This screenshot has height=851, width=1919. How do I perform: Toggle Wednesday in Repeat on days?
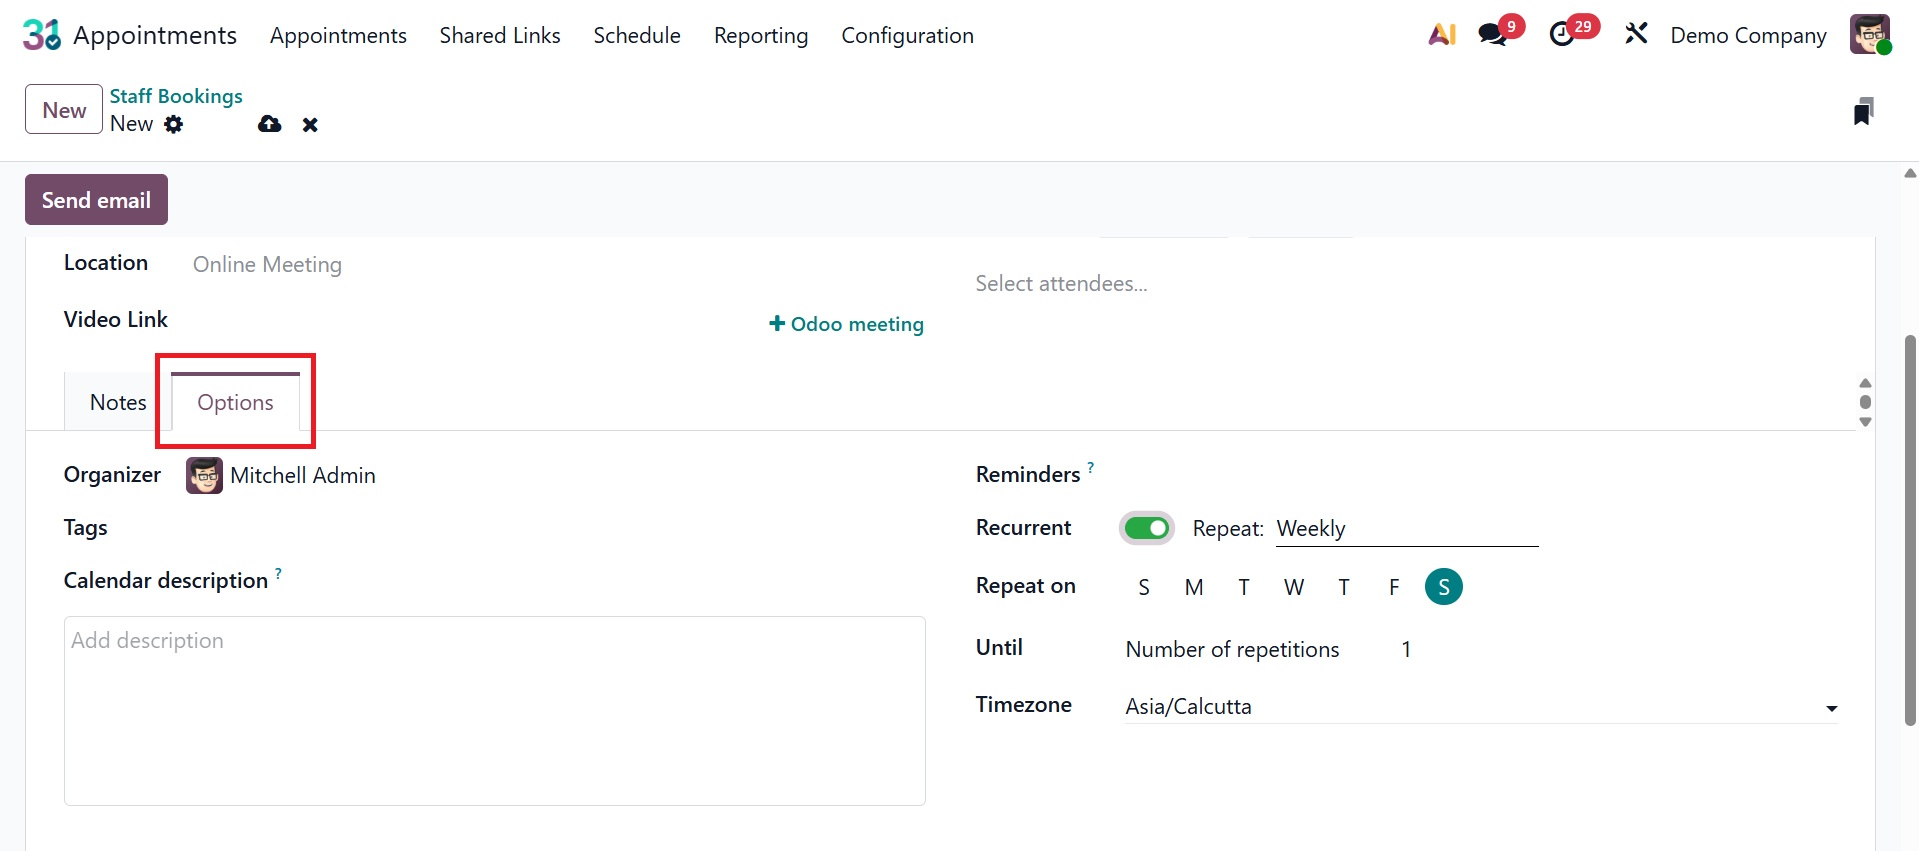1294,587
